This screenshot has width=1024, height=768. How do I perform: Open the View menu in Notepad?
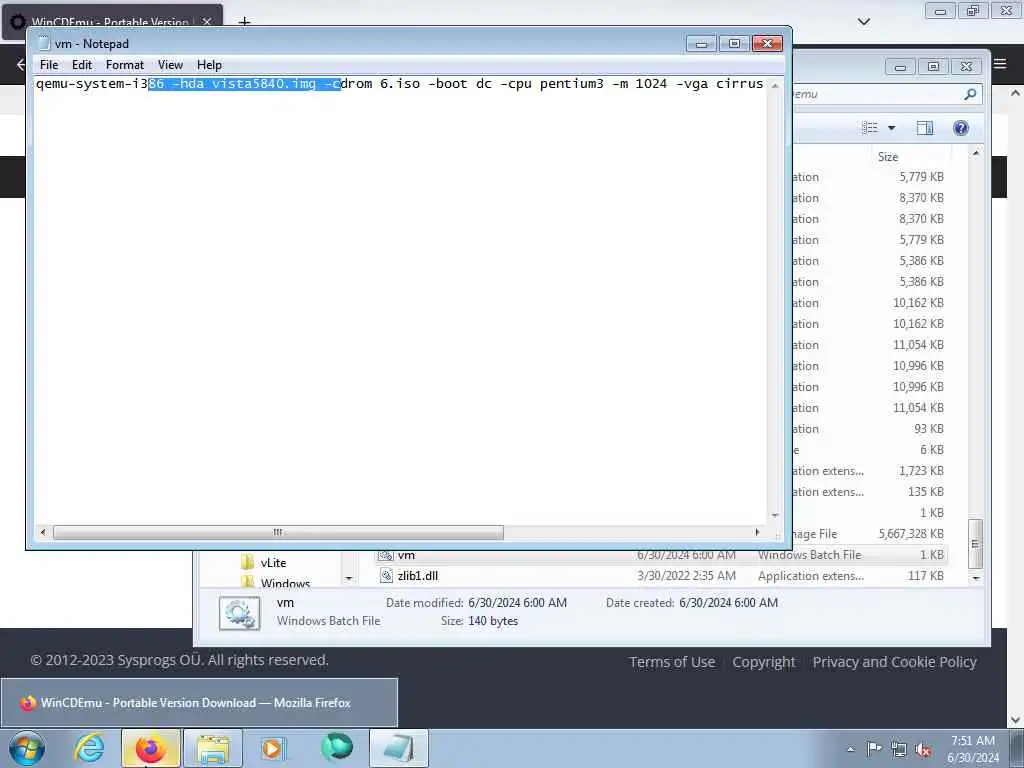point(170,65)
